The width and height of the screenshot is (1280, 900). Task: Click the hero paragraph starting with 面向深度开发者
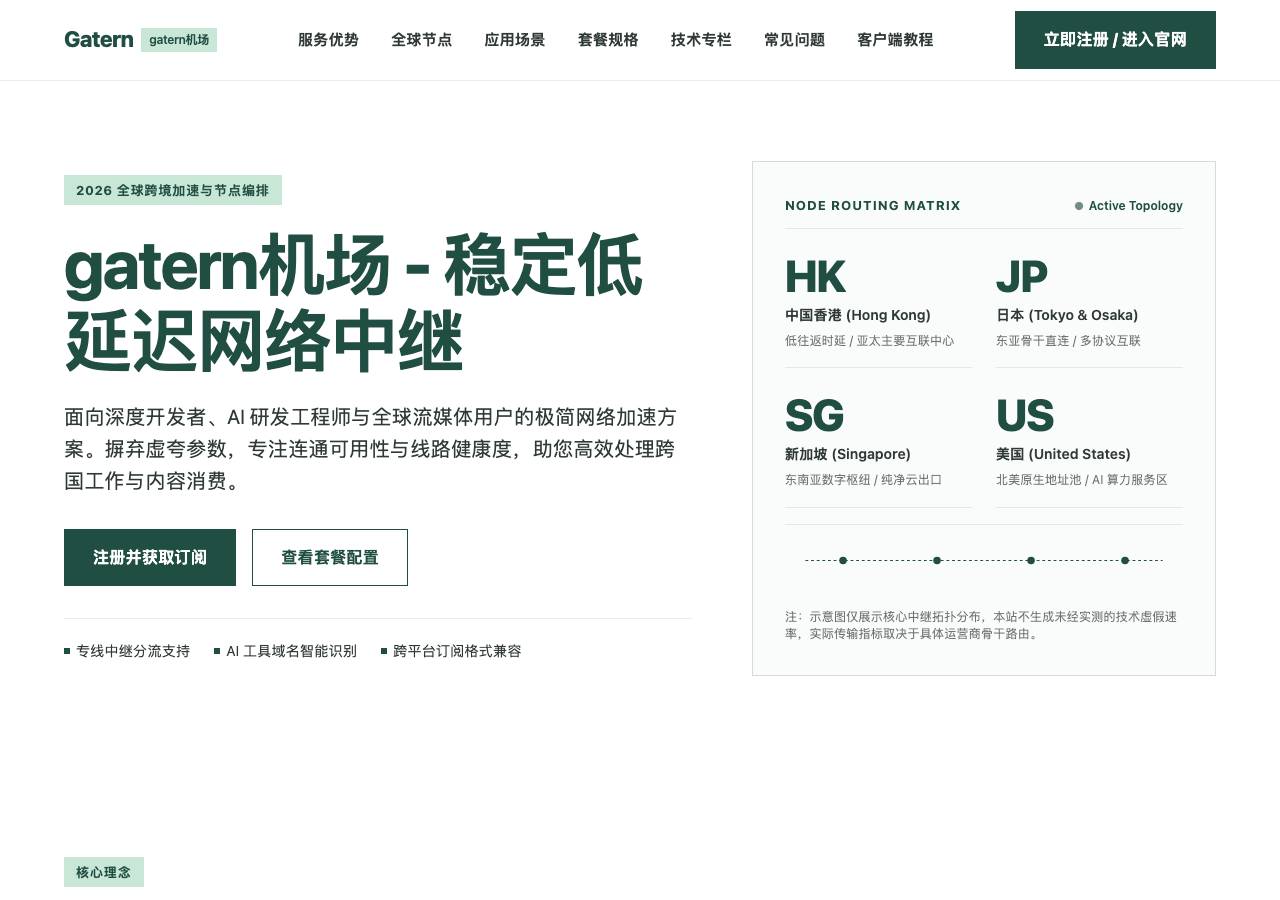pos(371,449)
